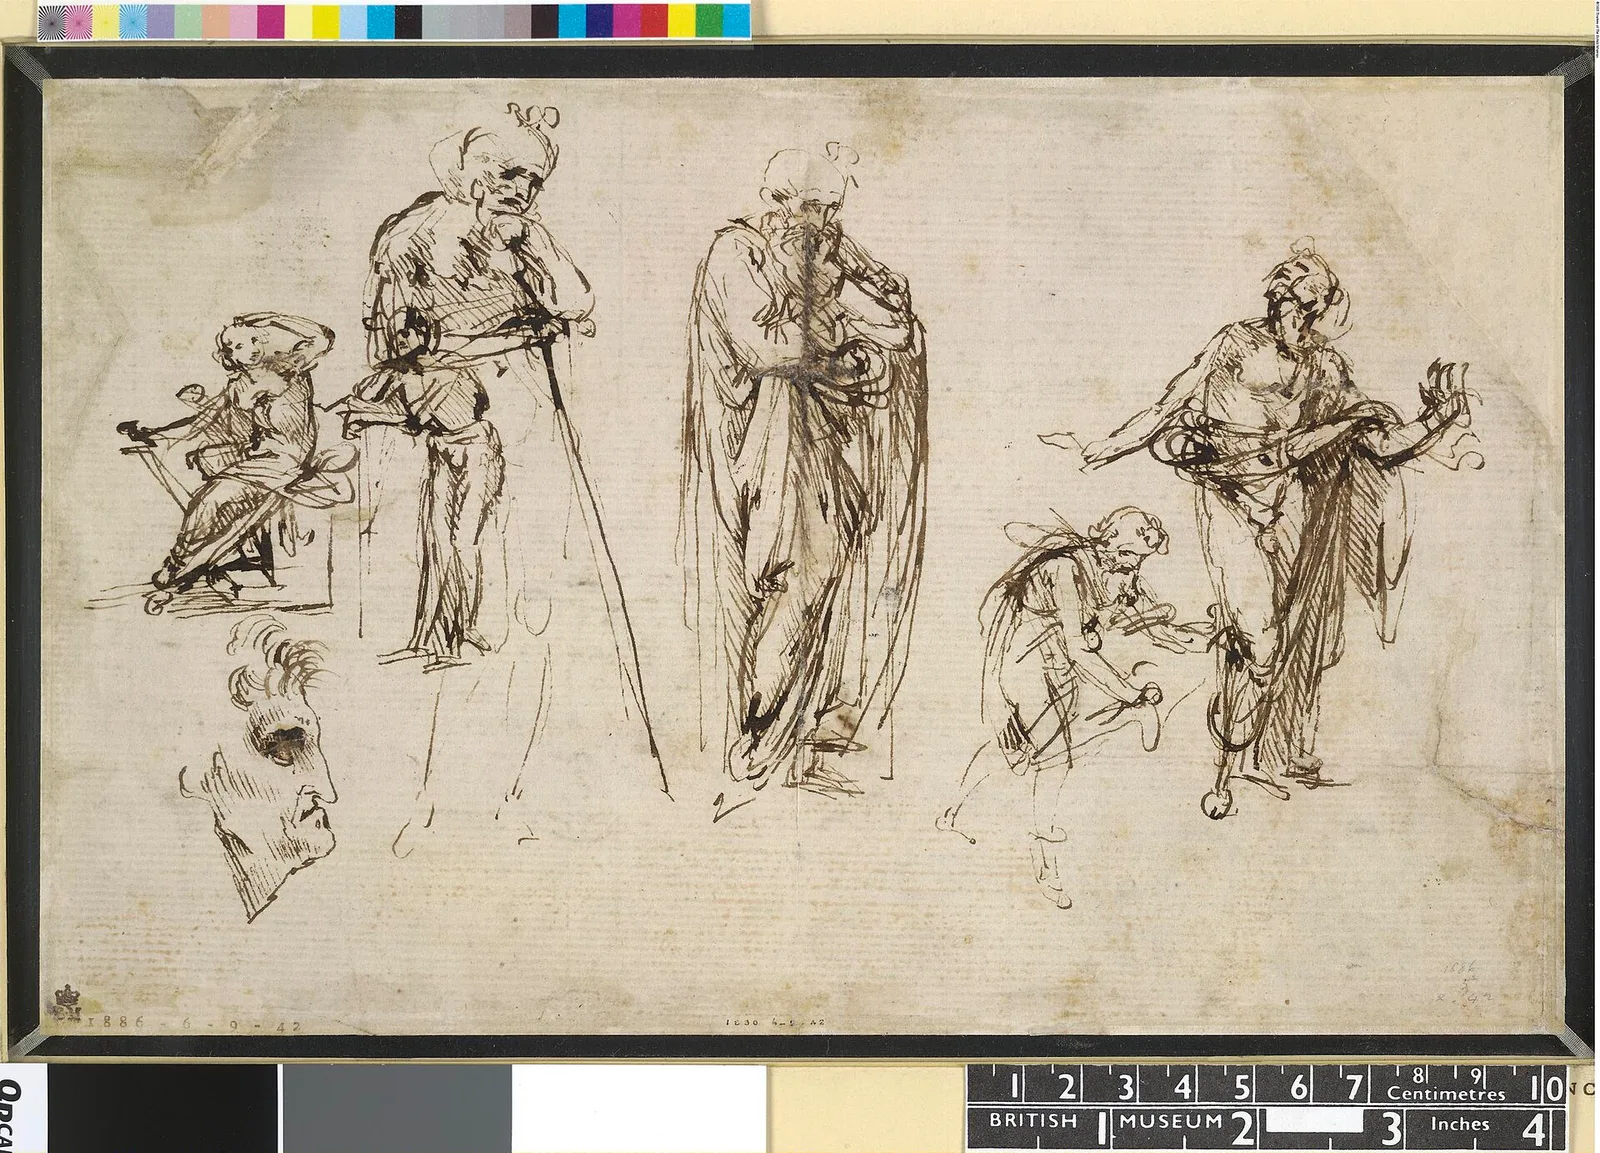
Task: Click the white blank label on the ruler
Action: (1316, 1118)
